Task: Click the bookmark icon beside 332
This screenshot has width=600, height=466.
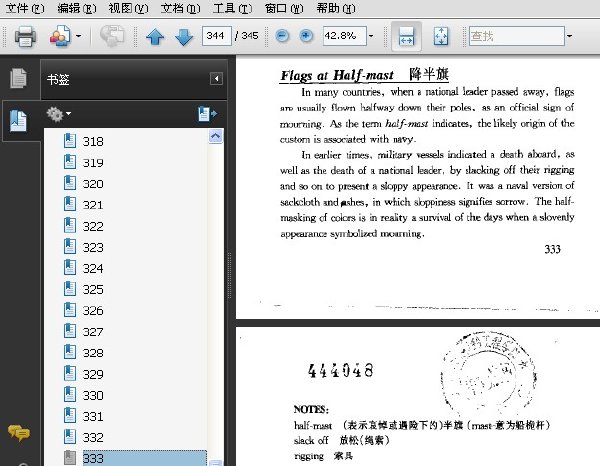Action: (x=70, y=436)
